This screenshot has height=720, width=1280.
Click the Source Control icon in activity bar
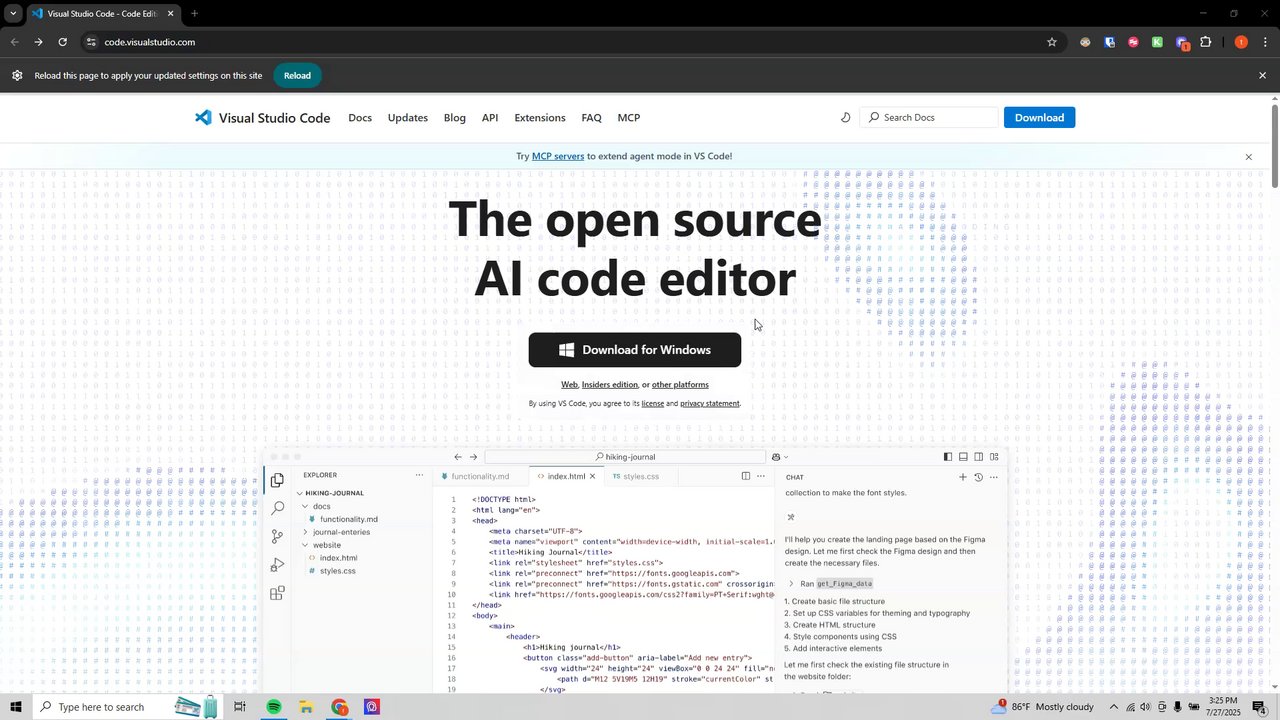point(277,537)
